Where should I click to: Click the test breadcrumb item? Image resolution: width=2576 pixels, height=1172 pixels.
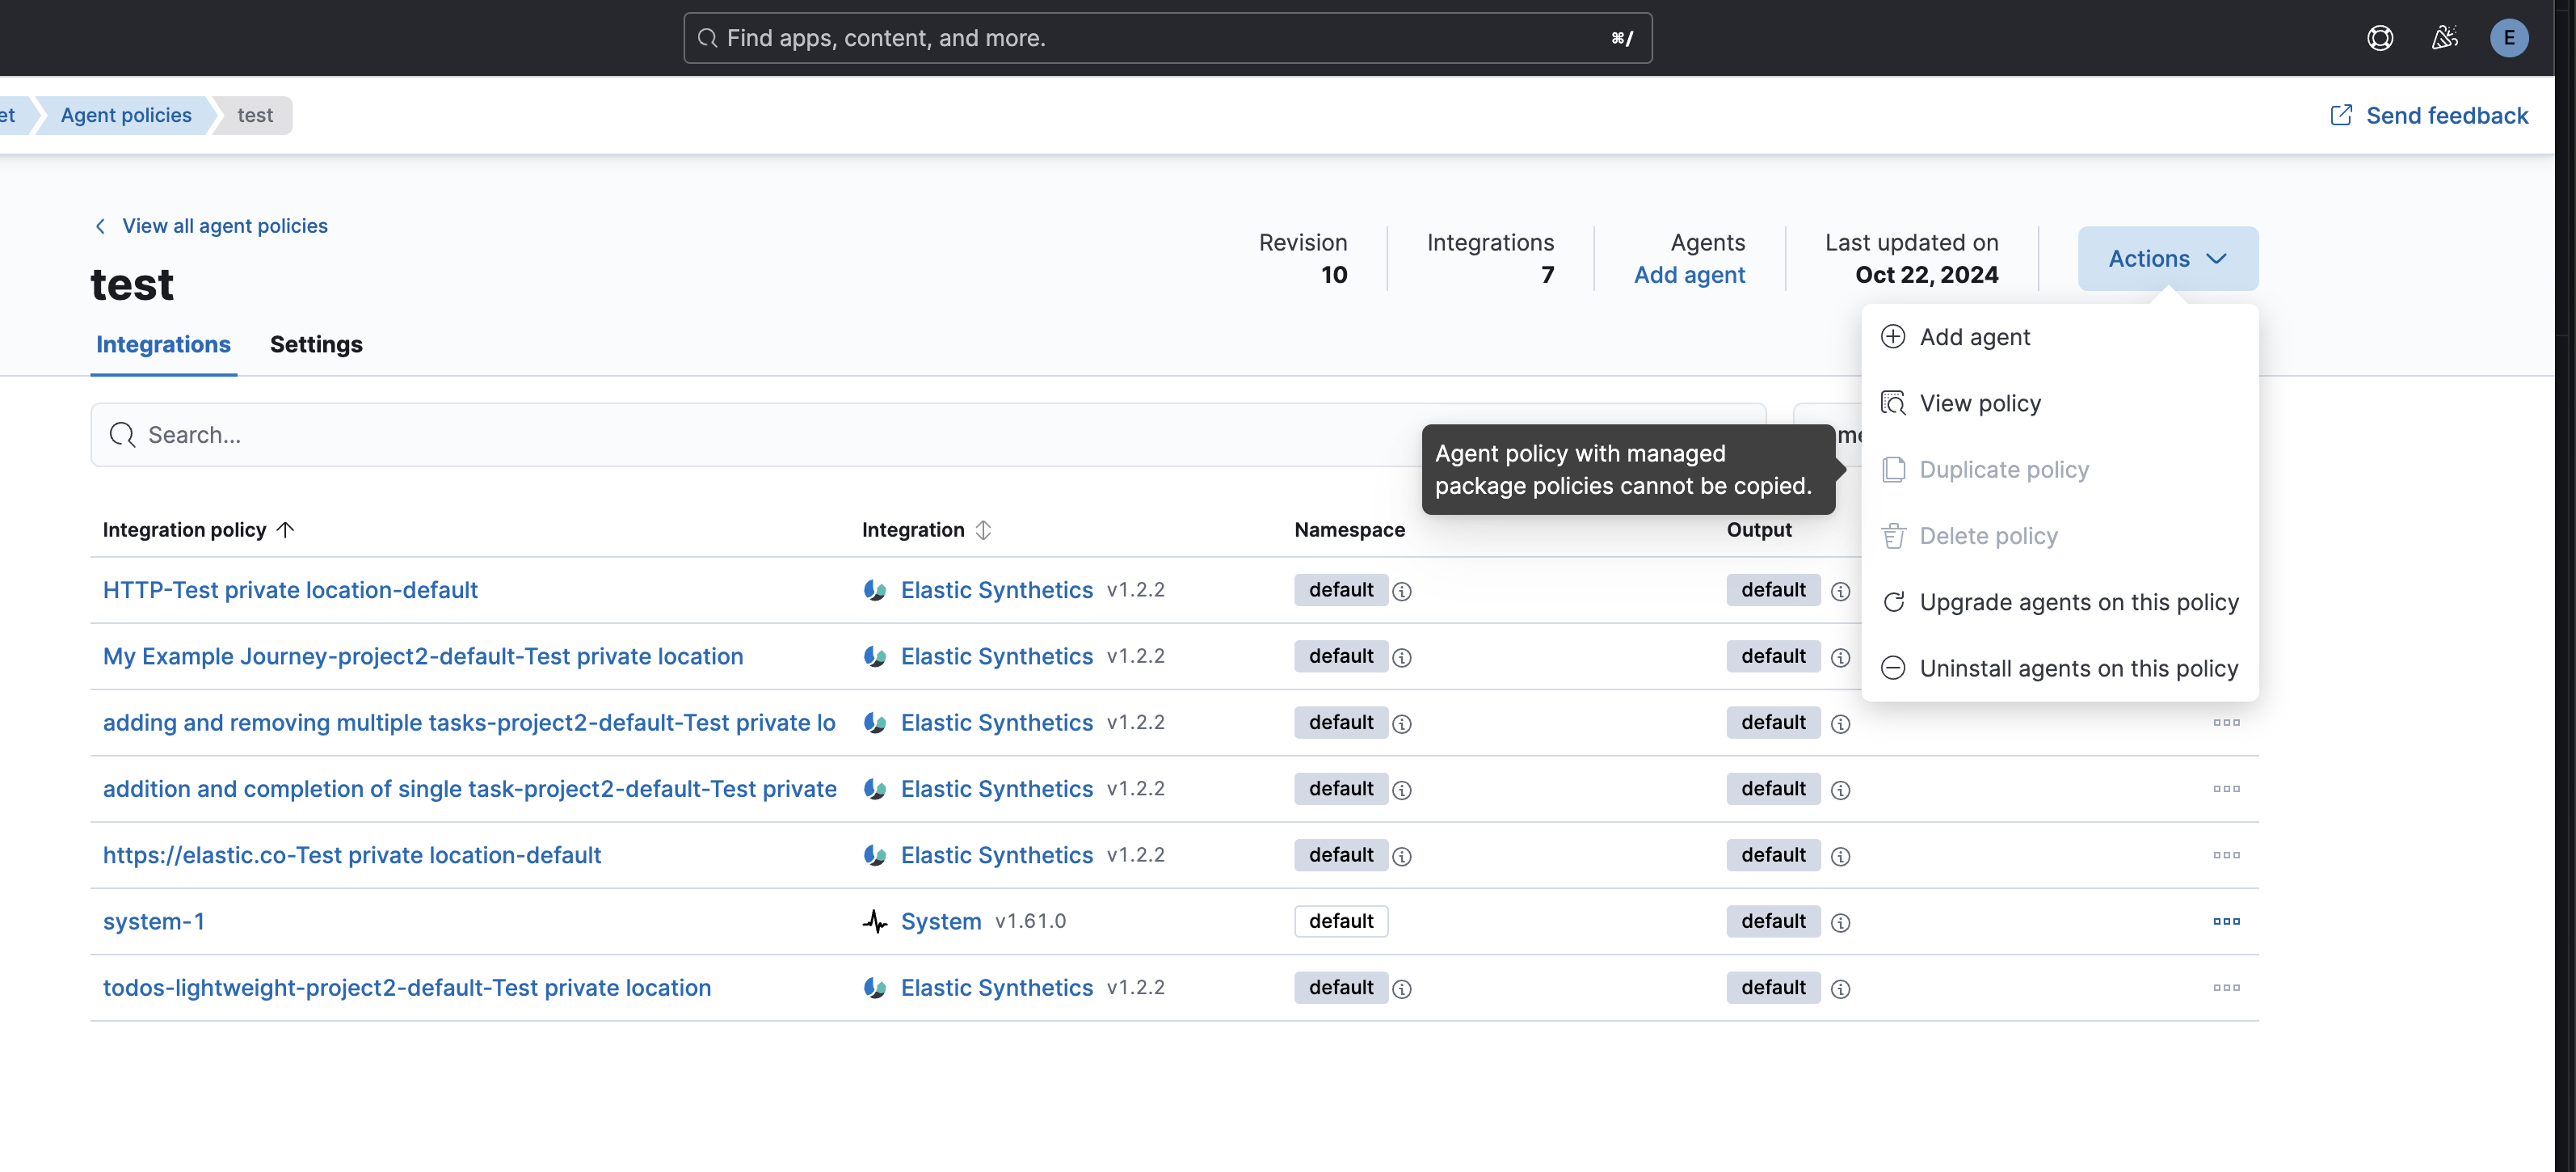click(255, 115)
